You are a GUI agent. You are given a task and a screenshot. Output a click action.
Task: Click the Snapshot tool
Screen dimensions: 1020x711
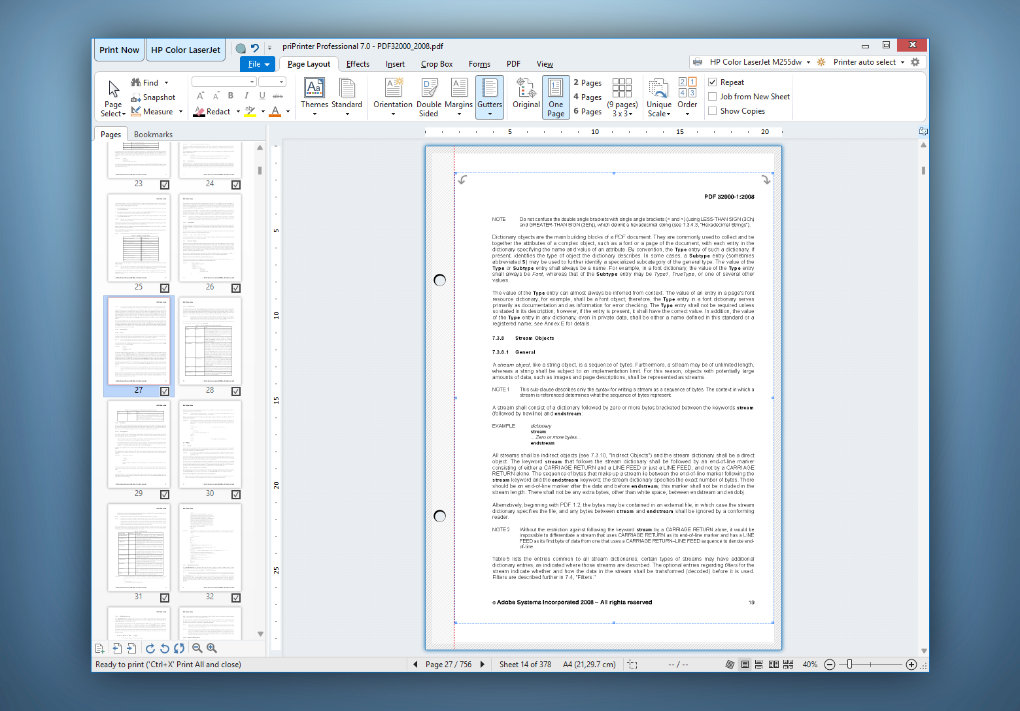(153, 98)
